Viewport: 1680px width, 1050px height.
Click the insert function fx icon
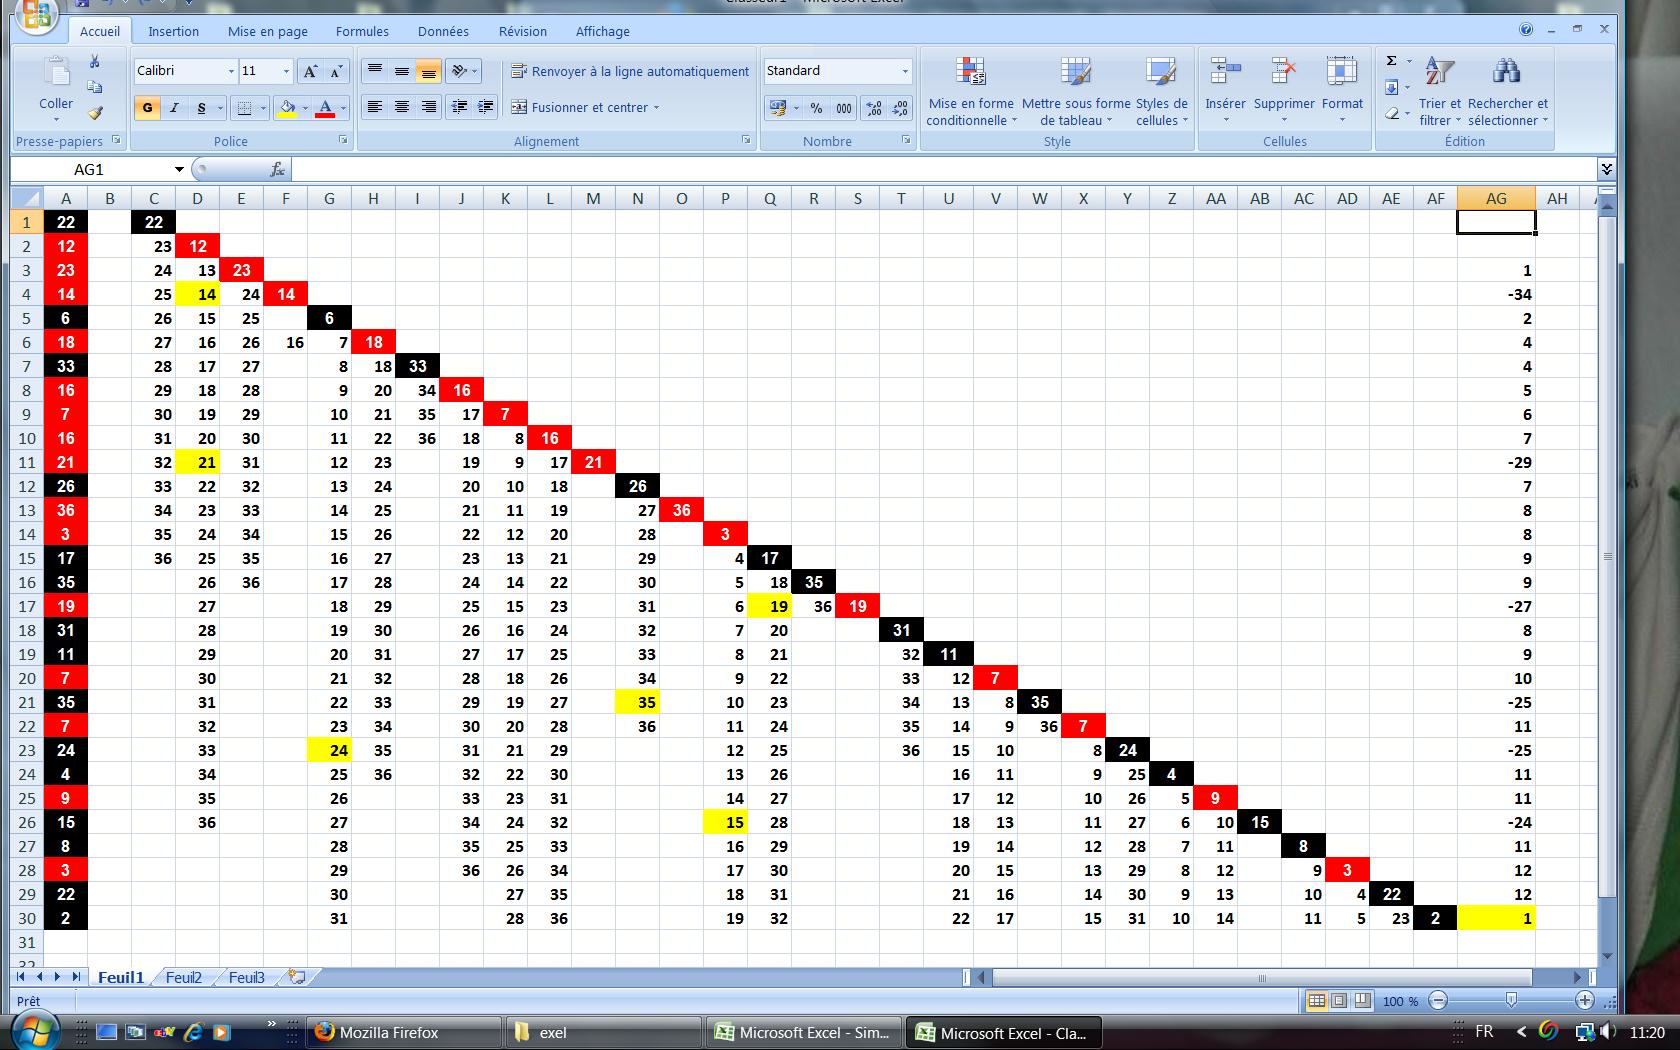(x=277, y=170)
